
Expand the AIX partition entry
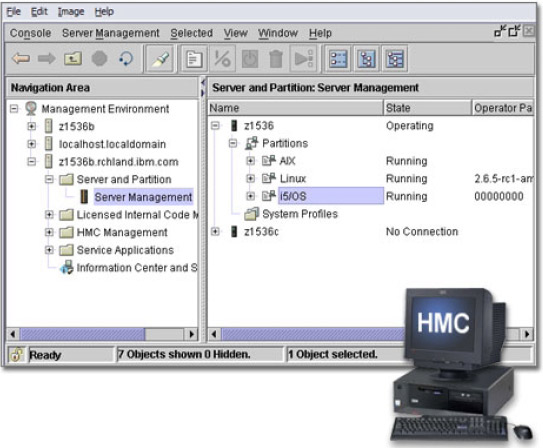pos(250,161)
